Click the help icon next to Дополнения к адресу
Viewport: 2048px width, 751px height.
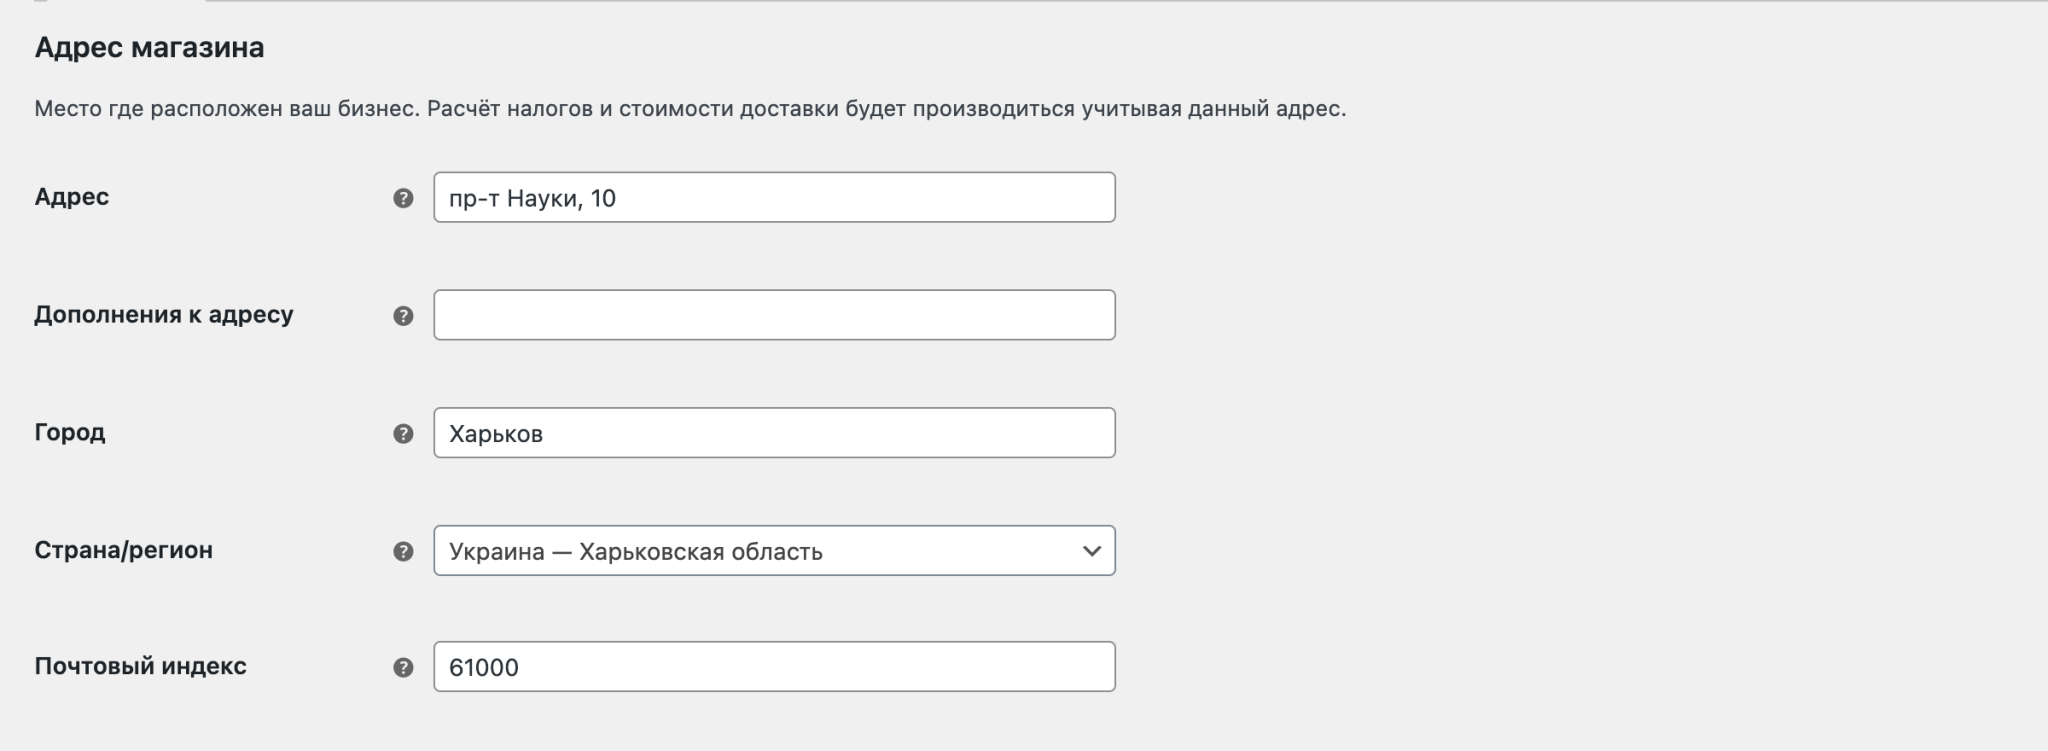(x=401, y=316)
